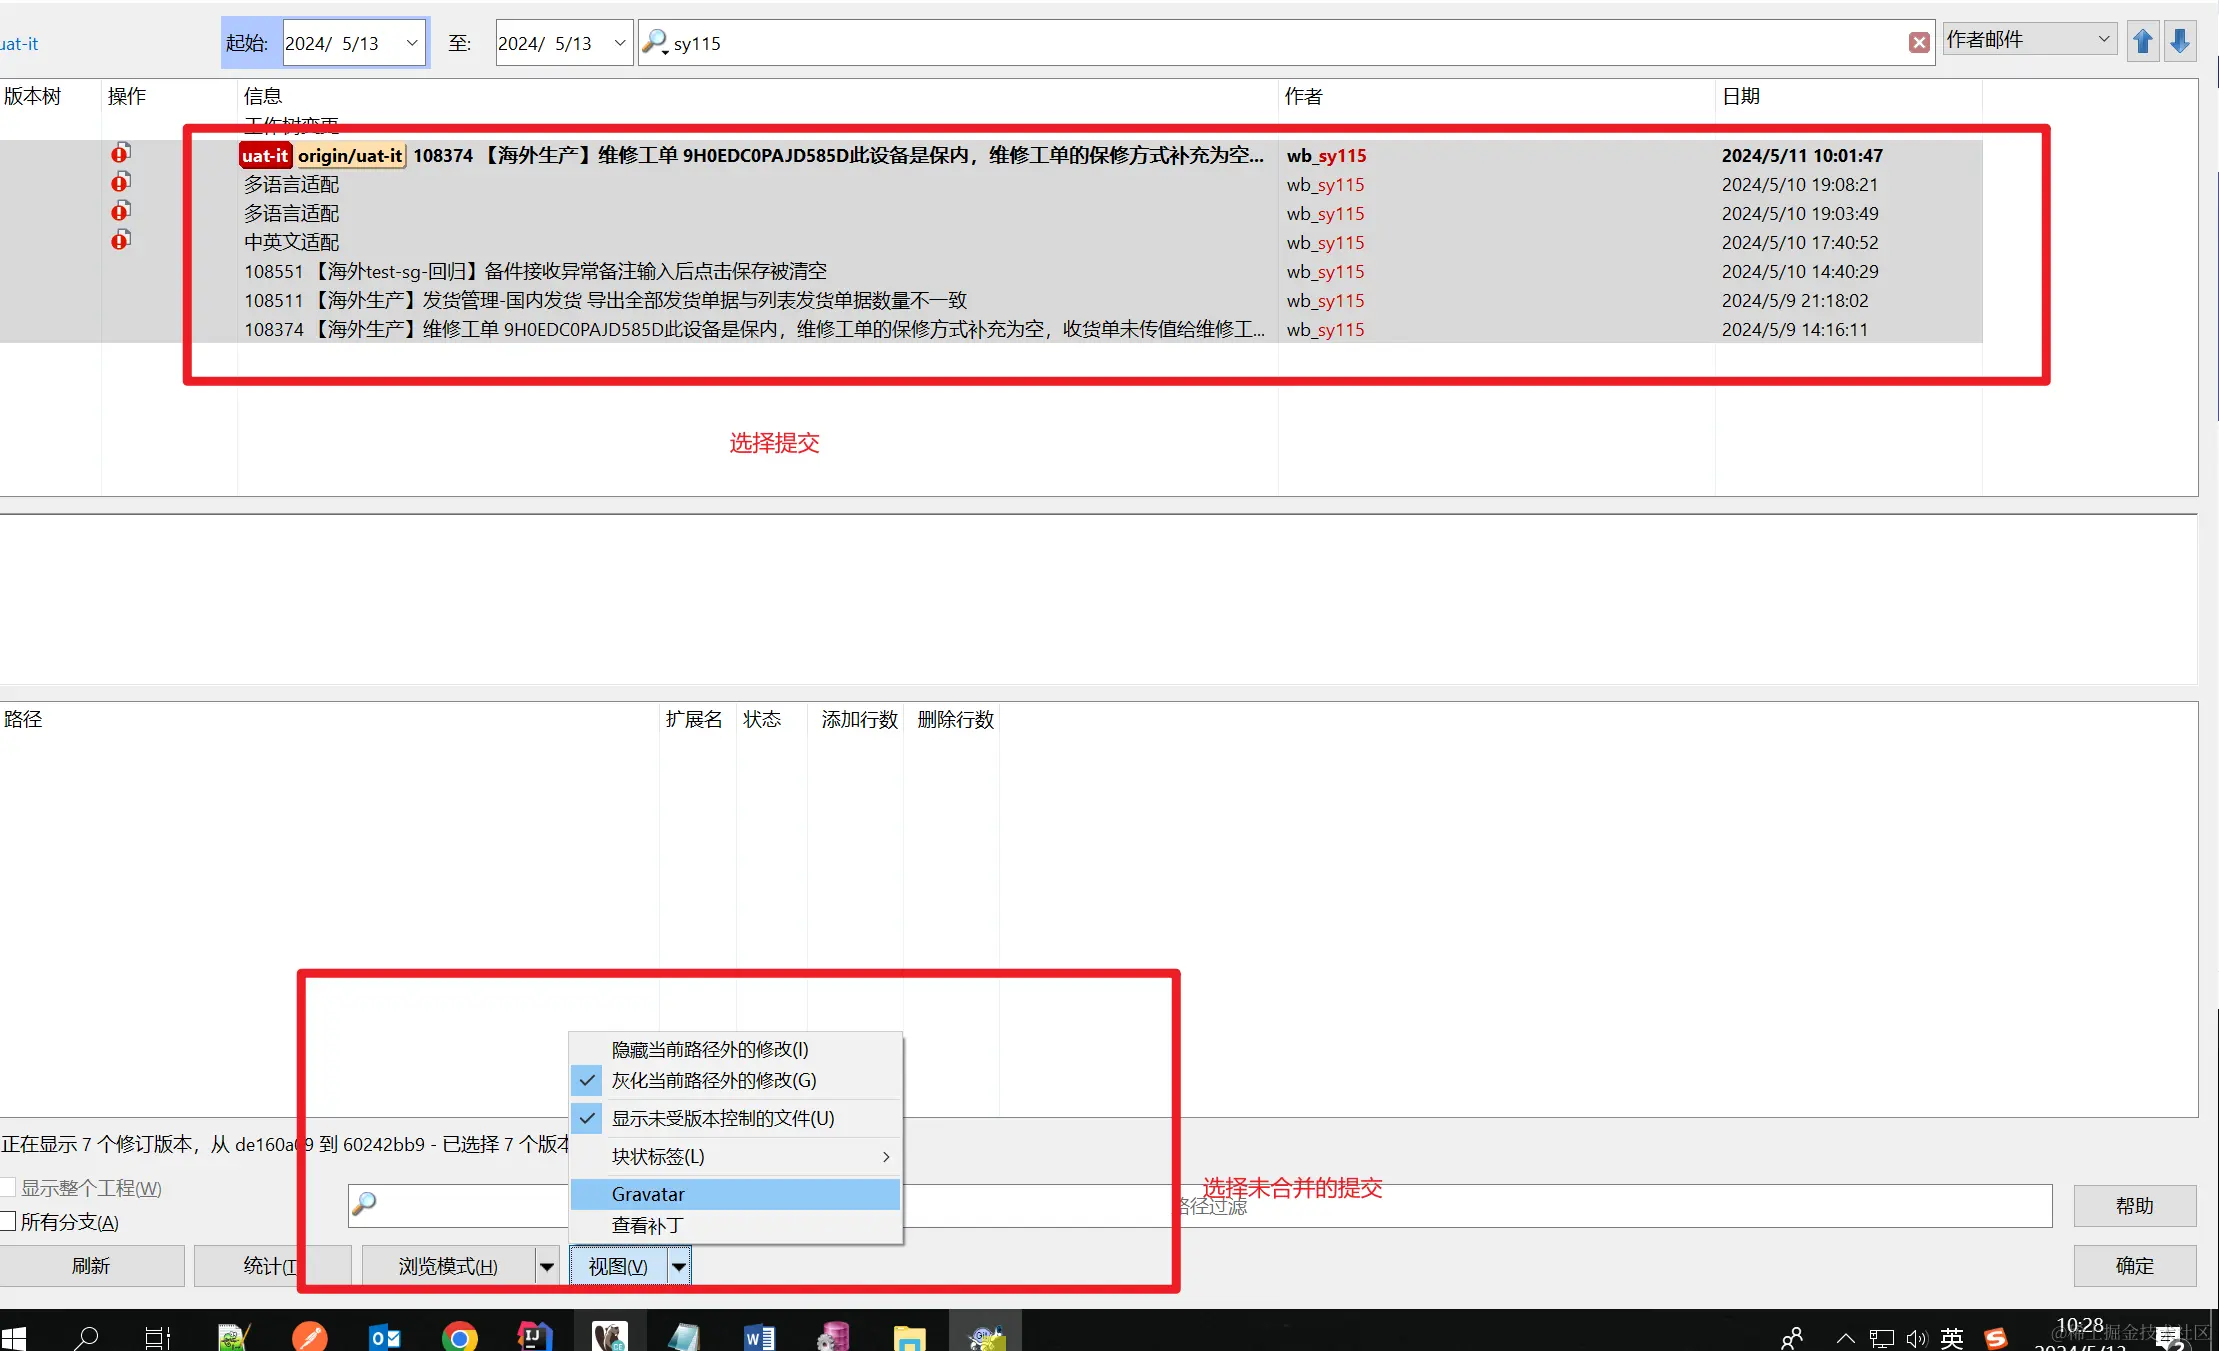Select 查看补丁 menu item
The image size is (2219, 1351).
[x=735, y=1225]
